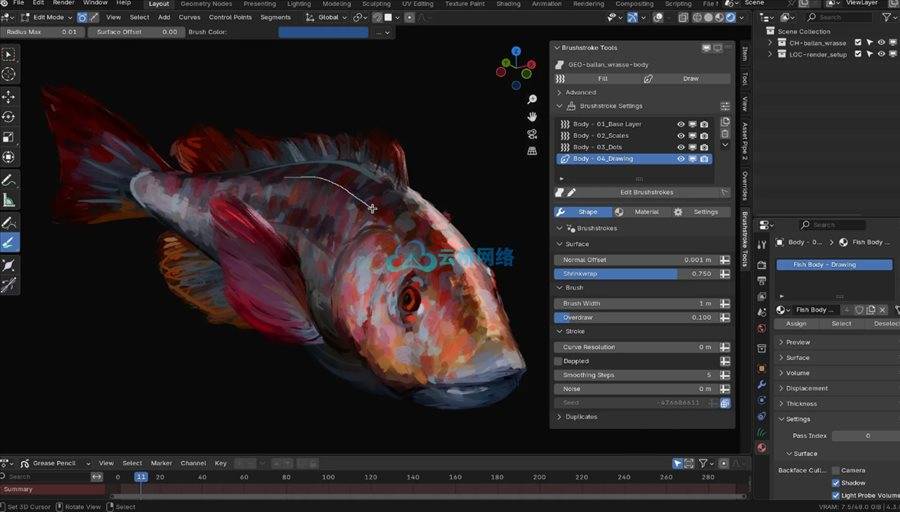This screenshot has width=900, height=512.
Task: Hide Body - 02_Scales eye icon
Action: (x=681, y=135)
